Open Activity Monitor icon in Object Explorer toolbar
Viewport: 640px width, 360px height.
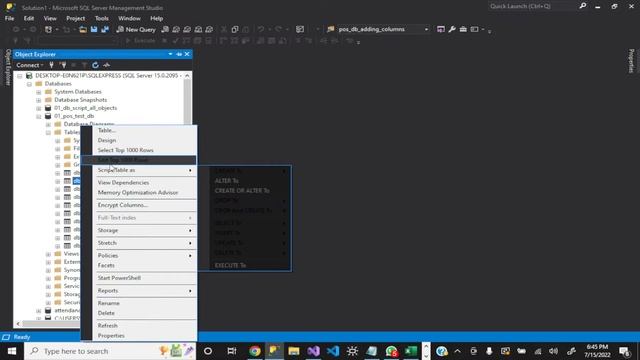click(107, 65)
